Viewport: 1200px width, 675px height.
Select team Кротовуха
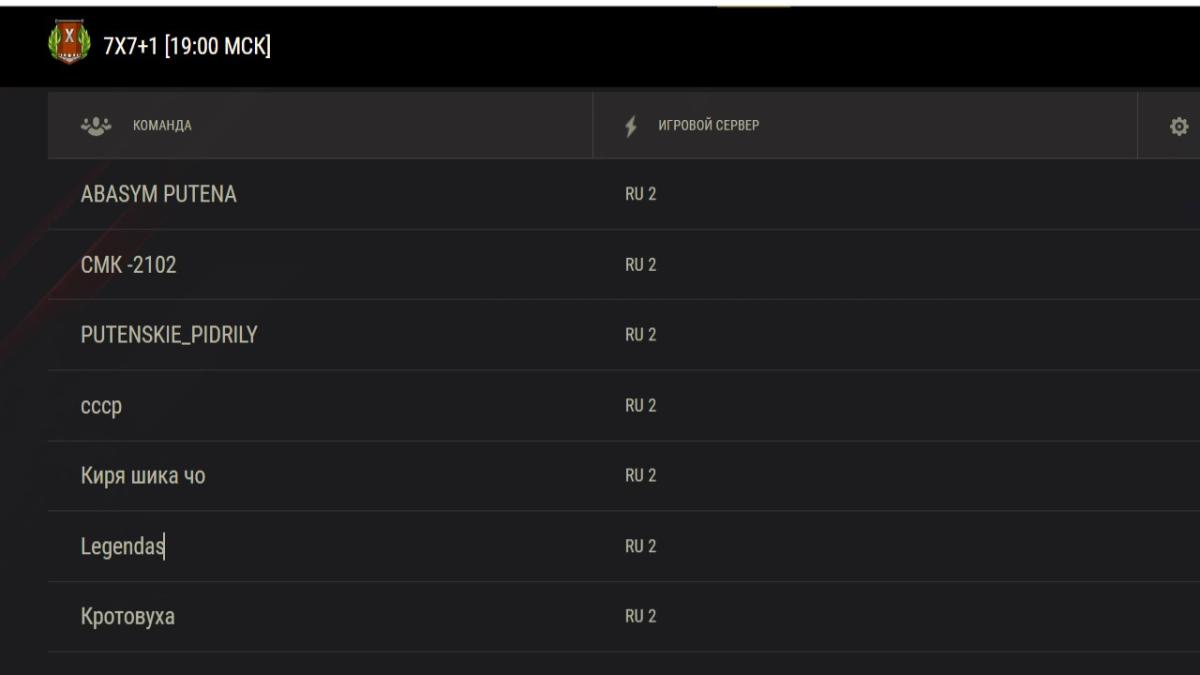[x=128, y=616]
